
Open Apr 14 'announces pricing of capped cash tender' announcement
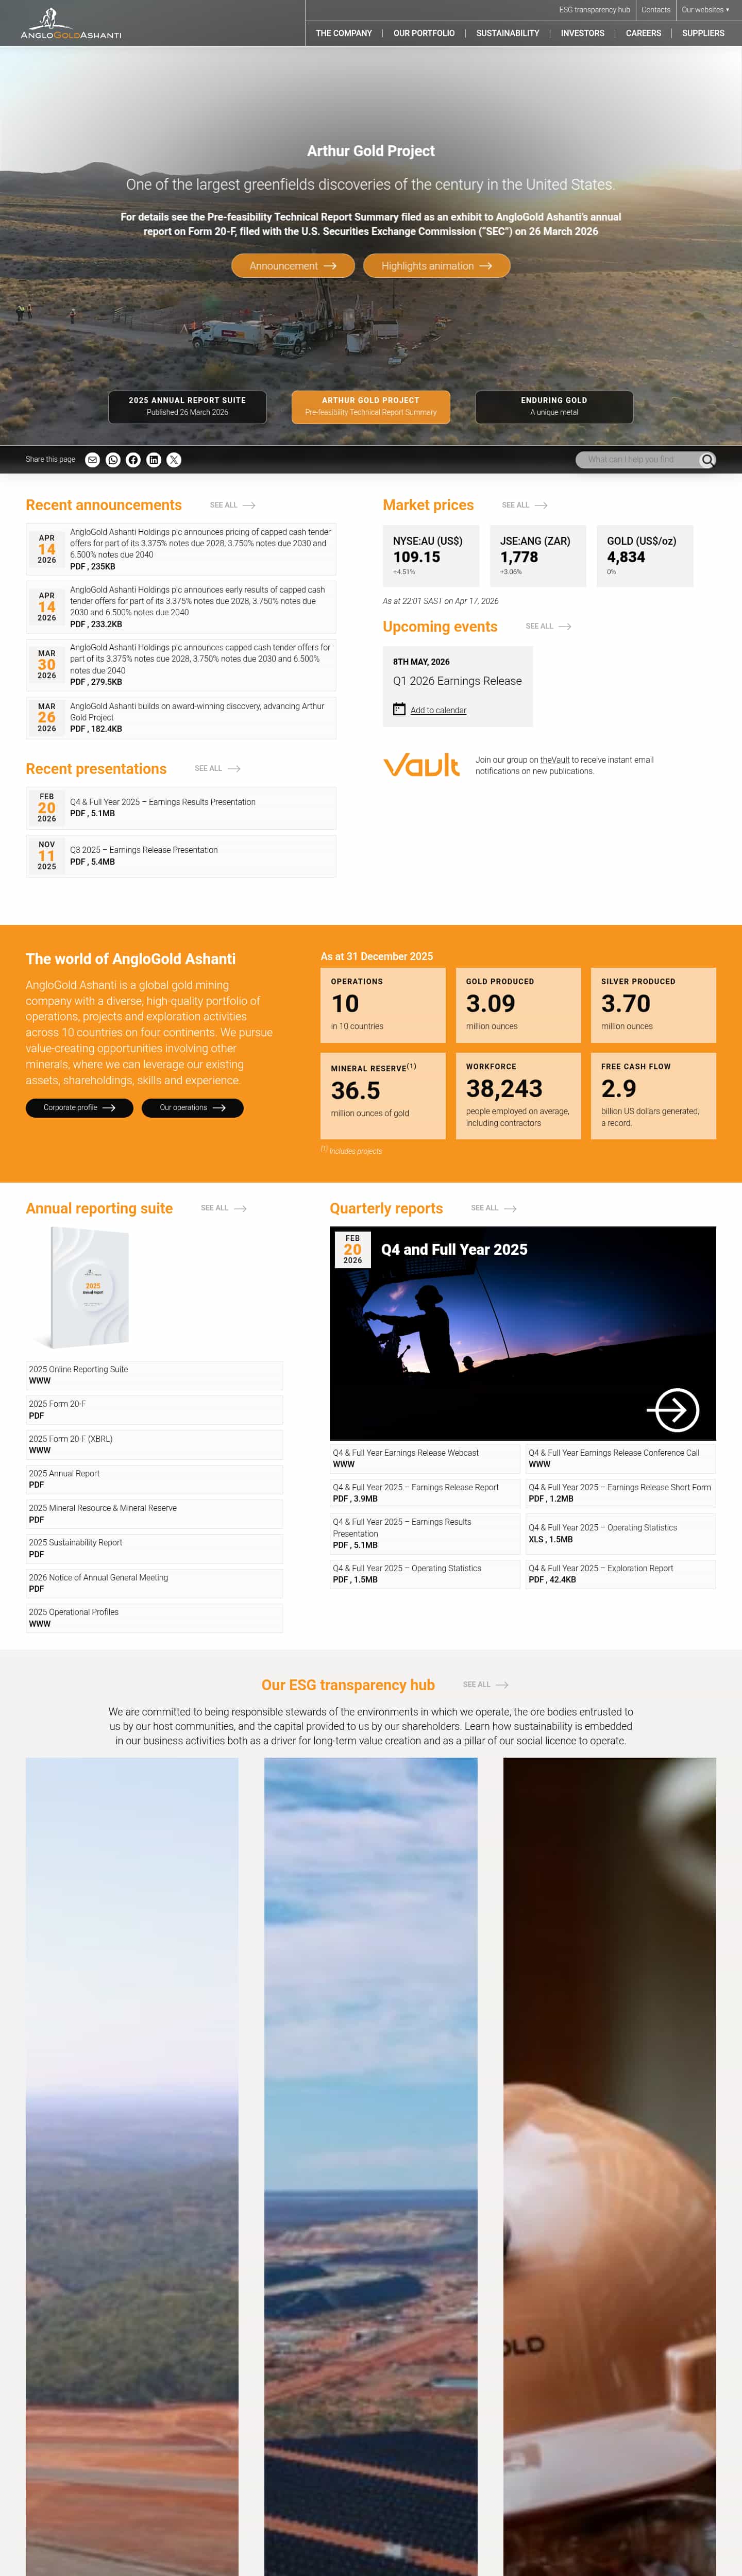pos(181,549)
